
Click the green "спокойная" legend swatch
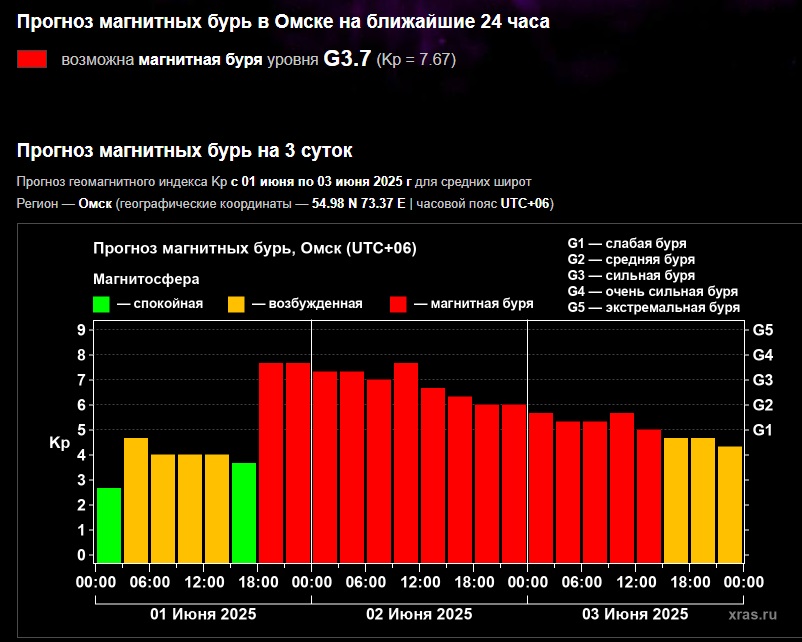point(102,304)
